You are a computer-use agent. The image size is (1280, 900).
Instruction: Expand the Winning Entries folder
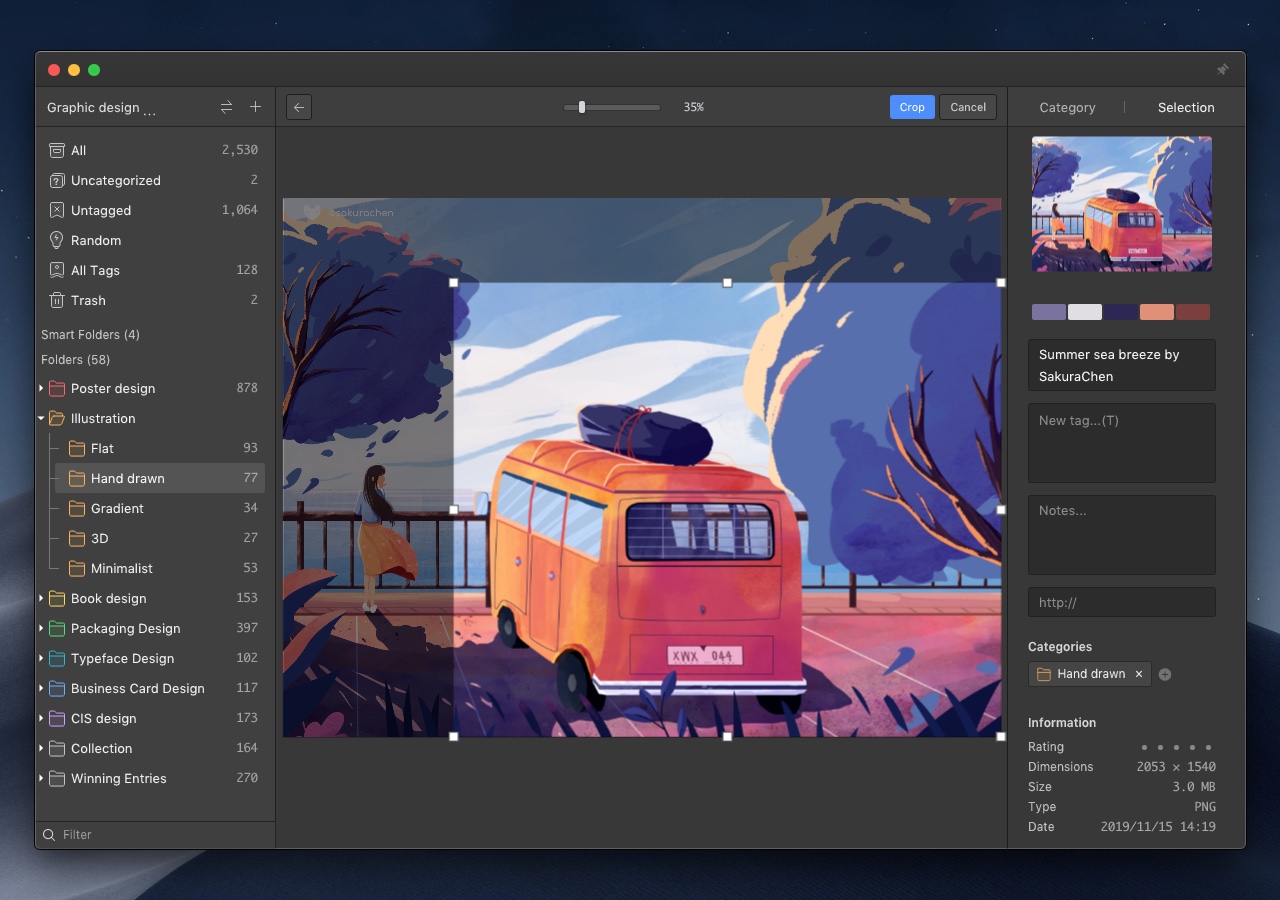click(41, 778)
